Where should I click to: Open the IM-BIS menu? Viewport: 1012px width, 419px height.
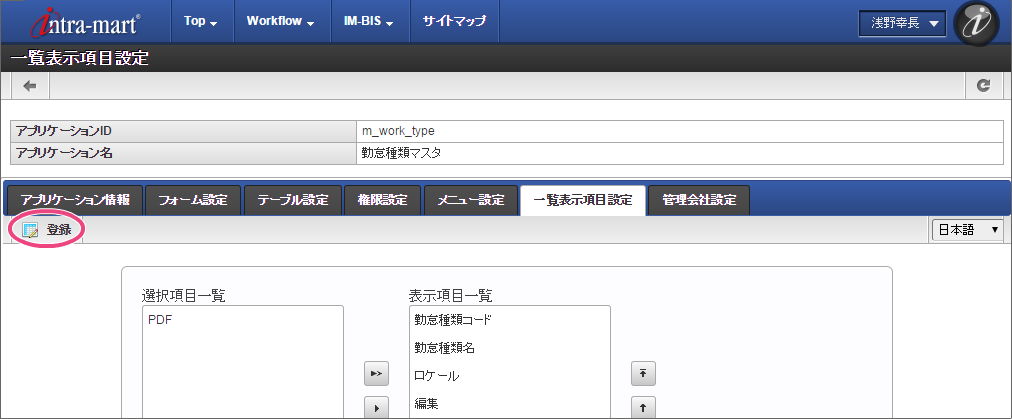369,21
